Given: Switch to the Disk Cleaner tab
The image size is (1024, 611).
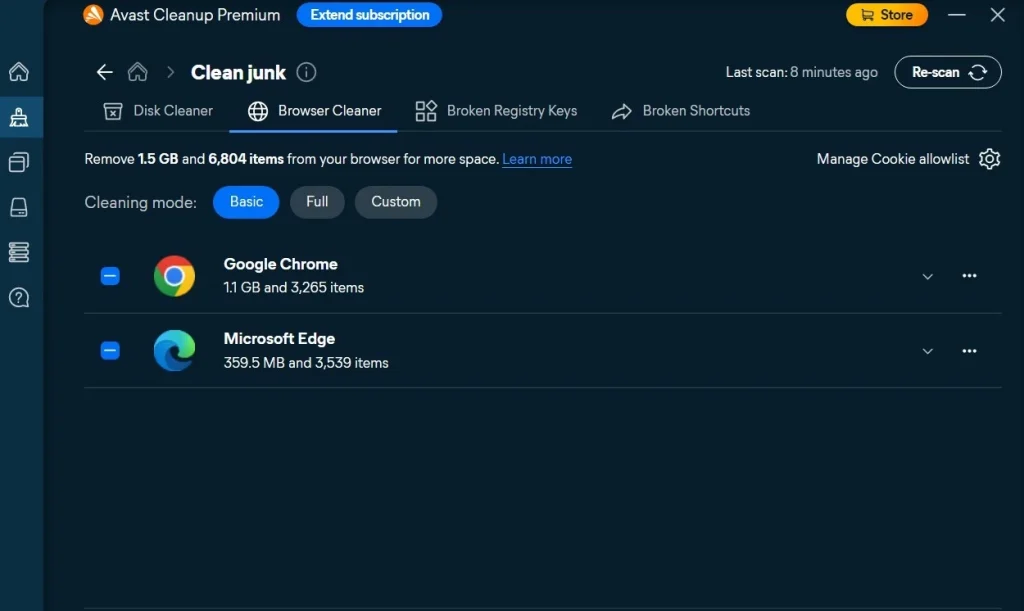Looking at the screenshot, I should coord(158,111).
